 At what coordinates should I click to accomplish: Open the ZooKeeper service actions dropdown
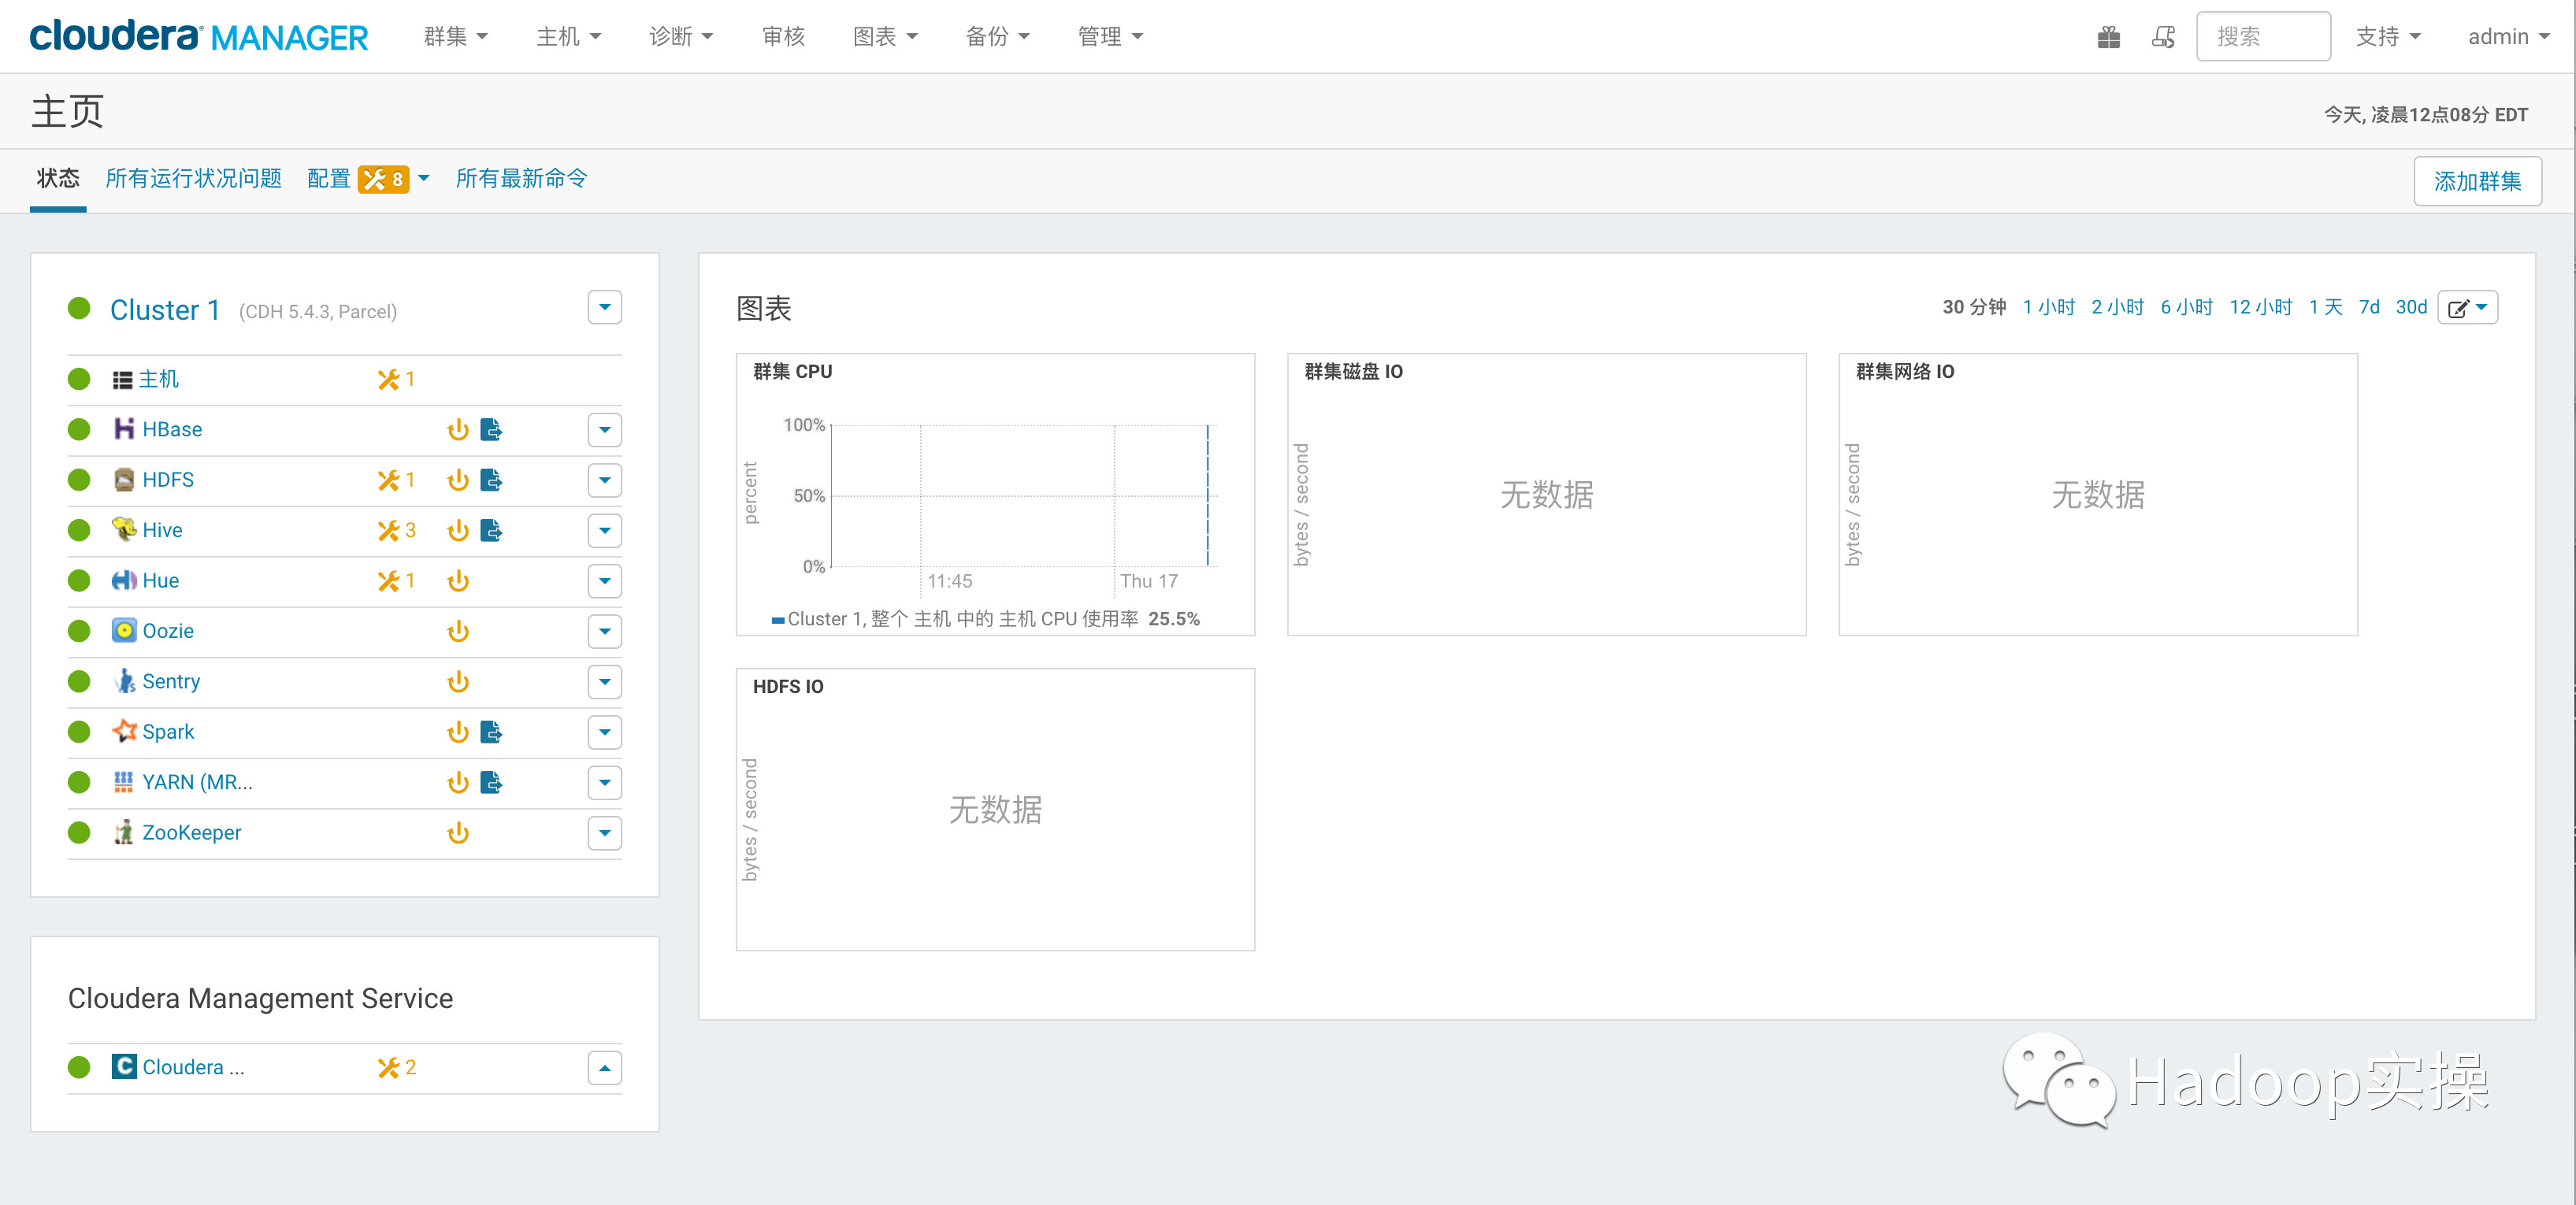coord(605,833)
